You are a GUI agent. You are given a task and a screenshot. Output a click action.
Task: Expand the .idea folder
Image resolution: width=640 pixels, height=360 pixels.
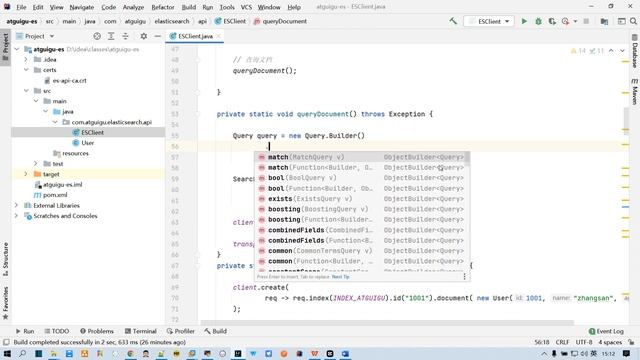click(26, 60)
